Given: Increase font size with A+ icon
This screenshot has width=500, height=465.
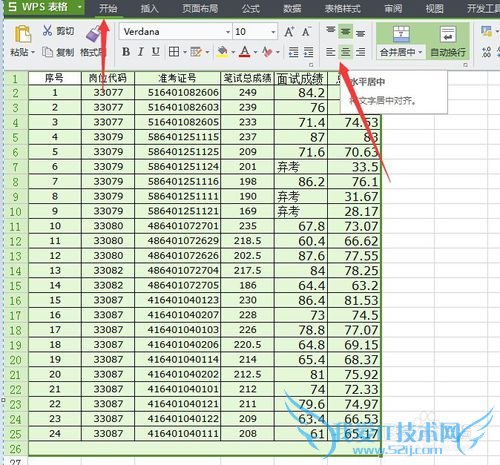Looking at the screenshot, I should [289, 32].
